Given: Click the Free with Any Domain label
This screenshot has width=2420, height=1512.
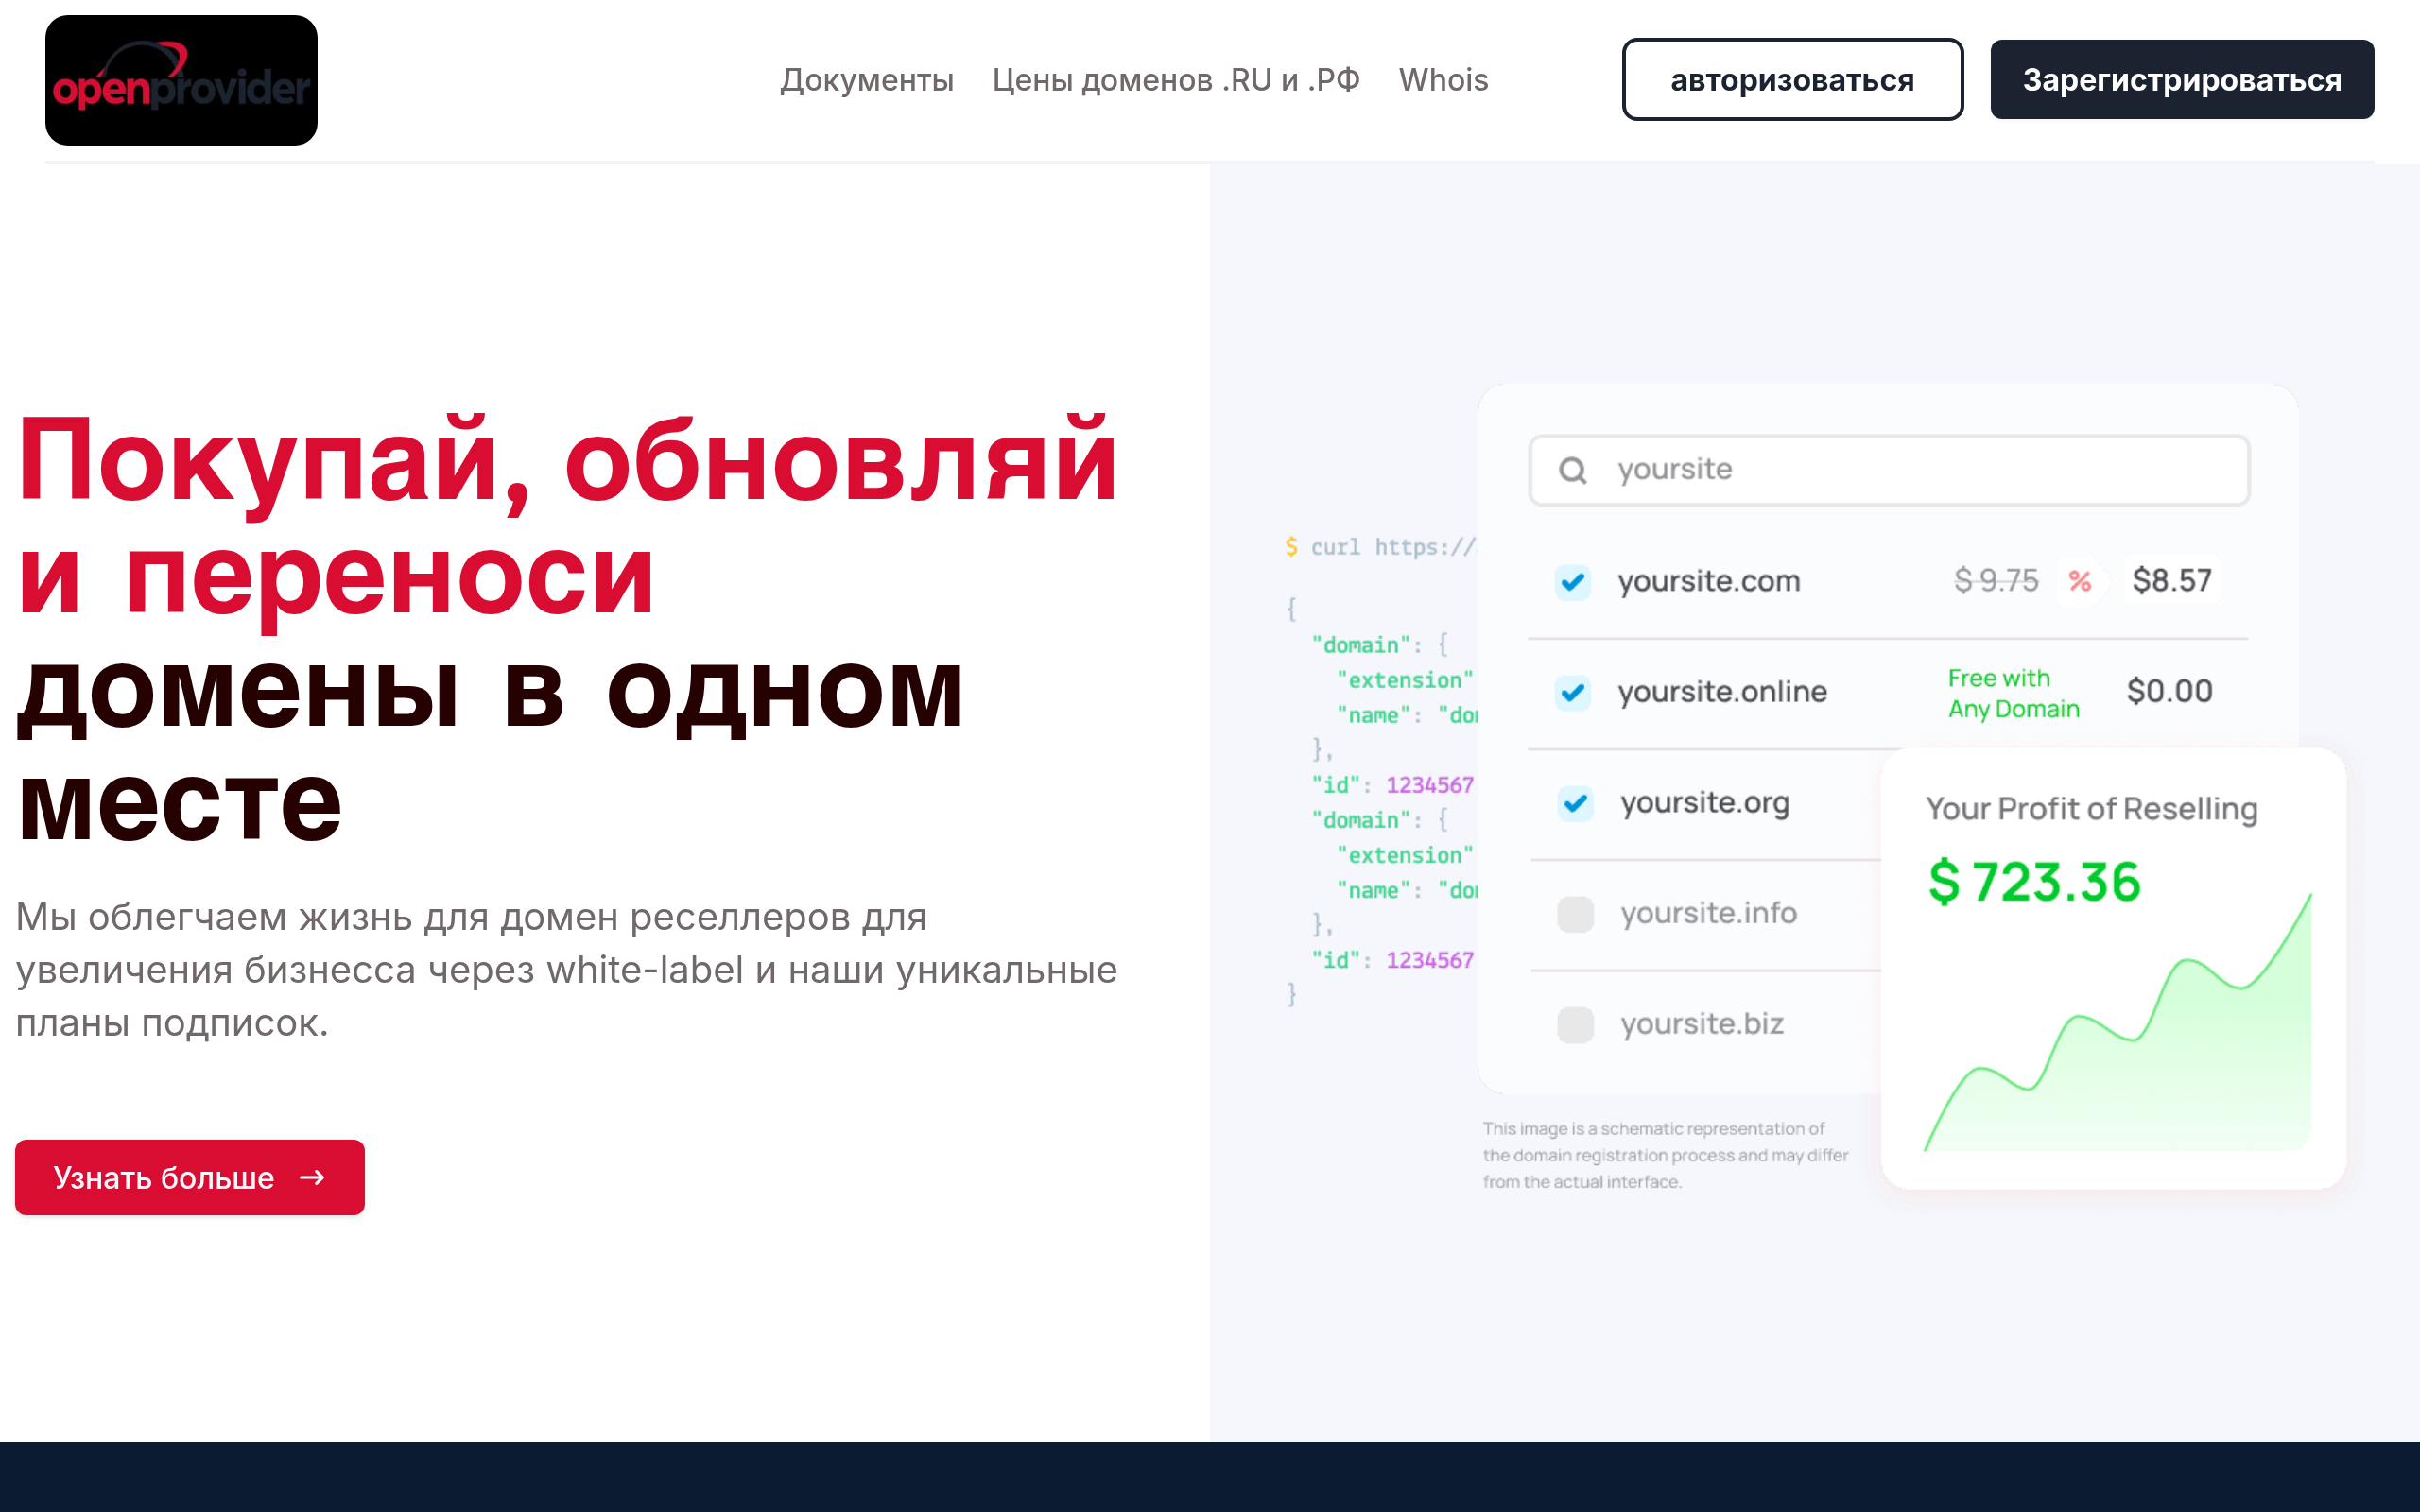Looking at the screenshot, I should pos(2014,693).
